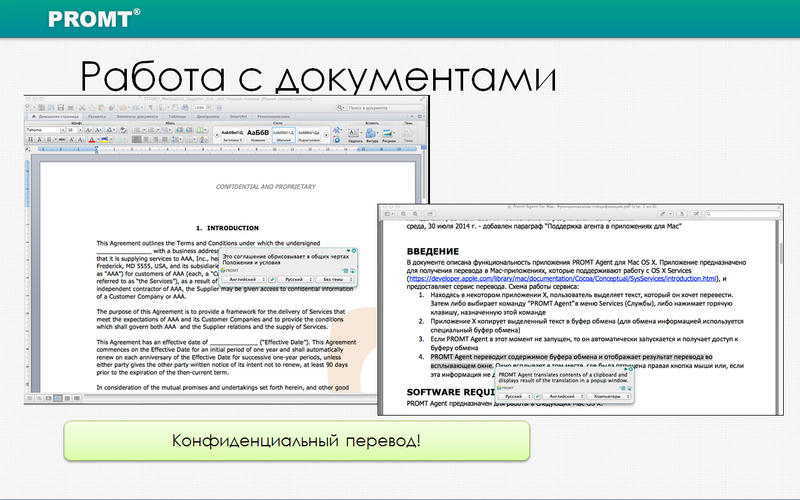Switch to the Таблицы ribbon tab

click(x=177, y=116)
